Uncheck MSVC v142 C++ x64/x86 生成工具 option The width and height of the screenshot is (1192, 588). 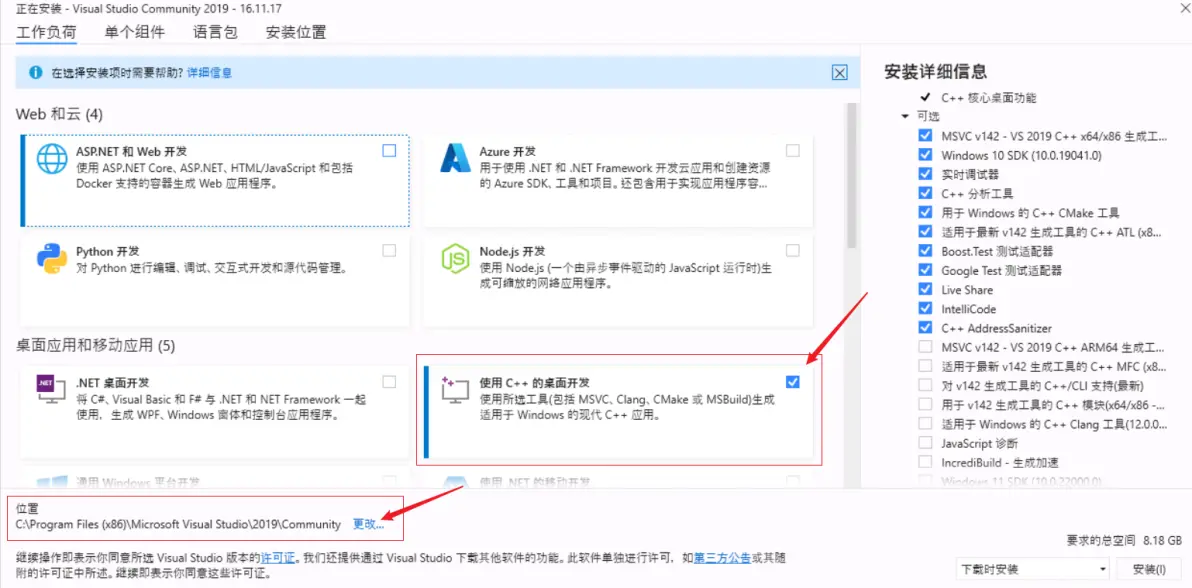(x=924, y=135)
